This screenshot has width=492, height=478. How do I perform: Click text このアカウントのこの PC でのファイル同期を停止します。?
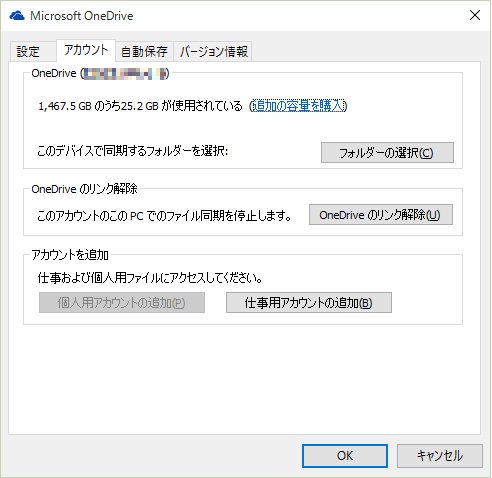click(164, 216)
